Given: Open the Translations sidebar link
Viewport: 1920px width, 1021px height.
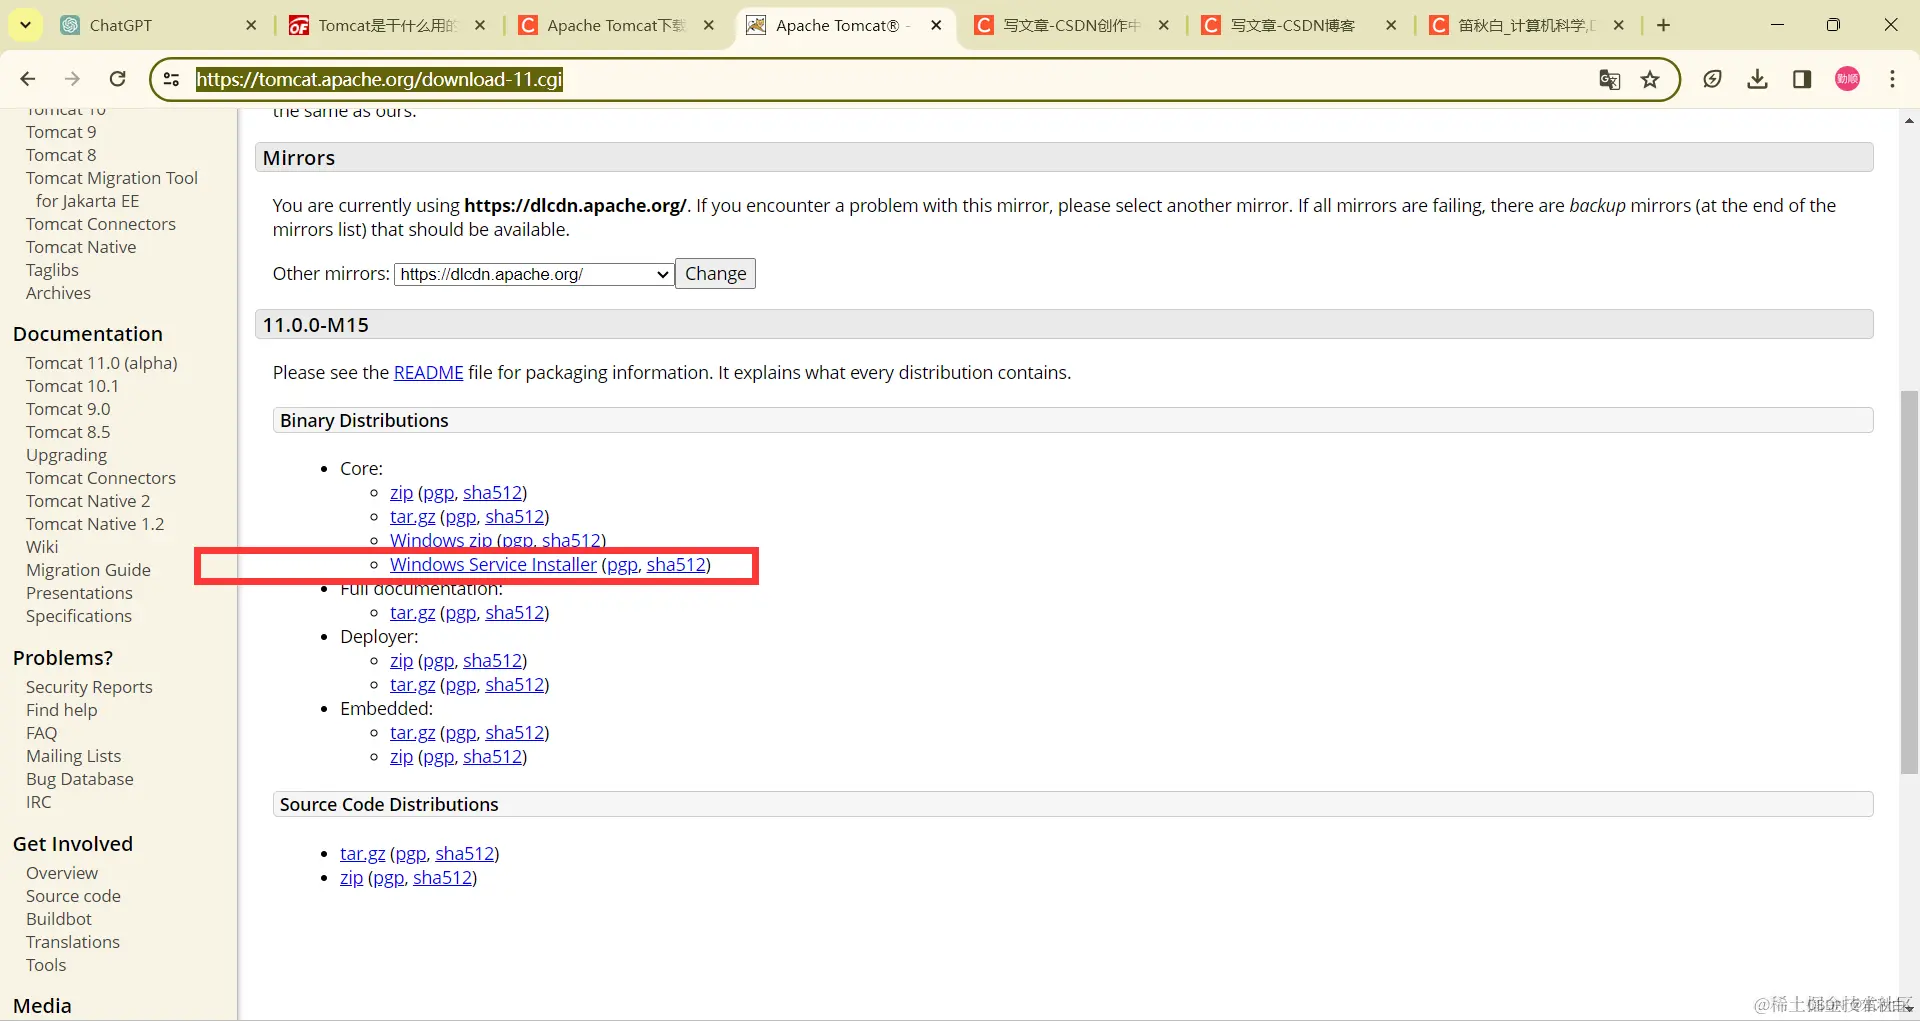Looking at the screenshot, I should 73,942.
